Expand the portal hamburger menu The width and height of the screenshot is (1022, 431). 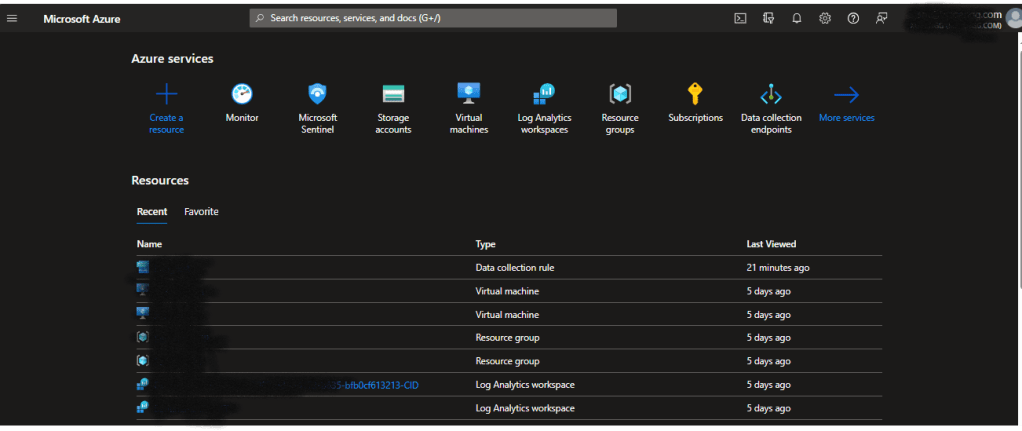pyautogui.click(x=12, y=18)
